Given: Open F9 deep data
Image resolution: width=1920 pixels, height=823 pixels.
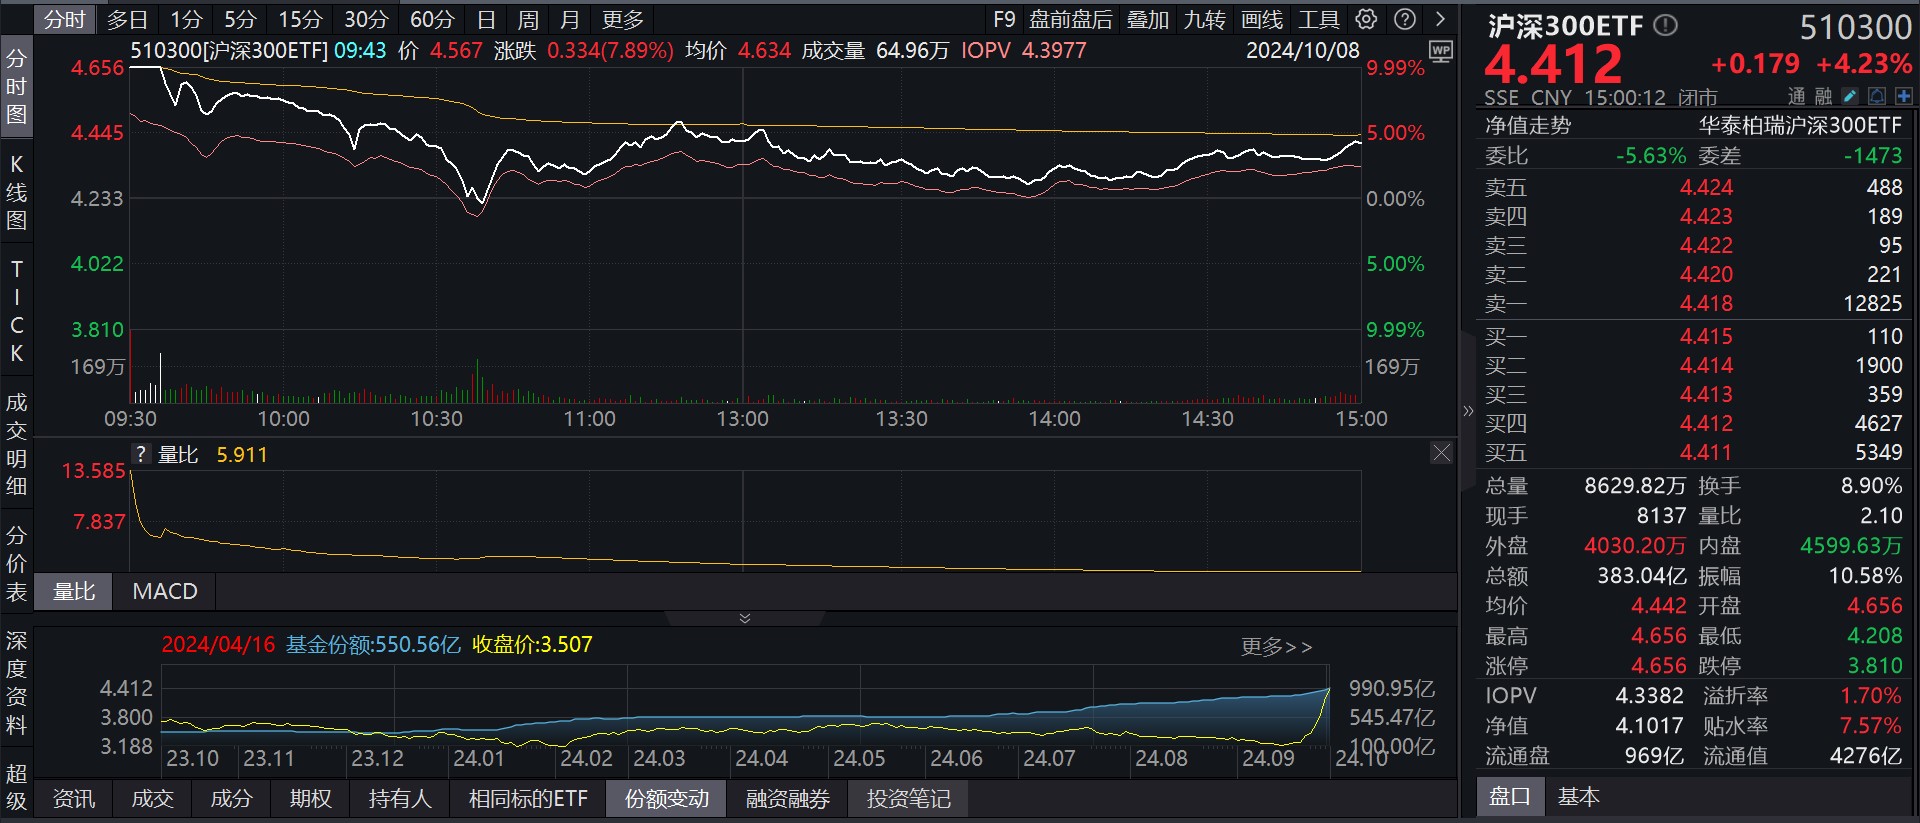Looking at the screenshot, I should pos(1004,20).
